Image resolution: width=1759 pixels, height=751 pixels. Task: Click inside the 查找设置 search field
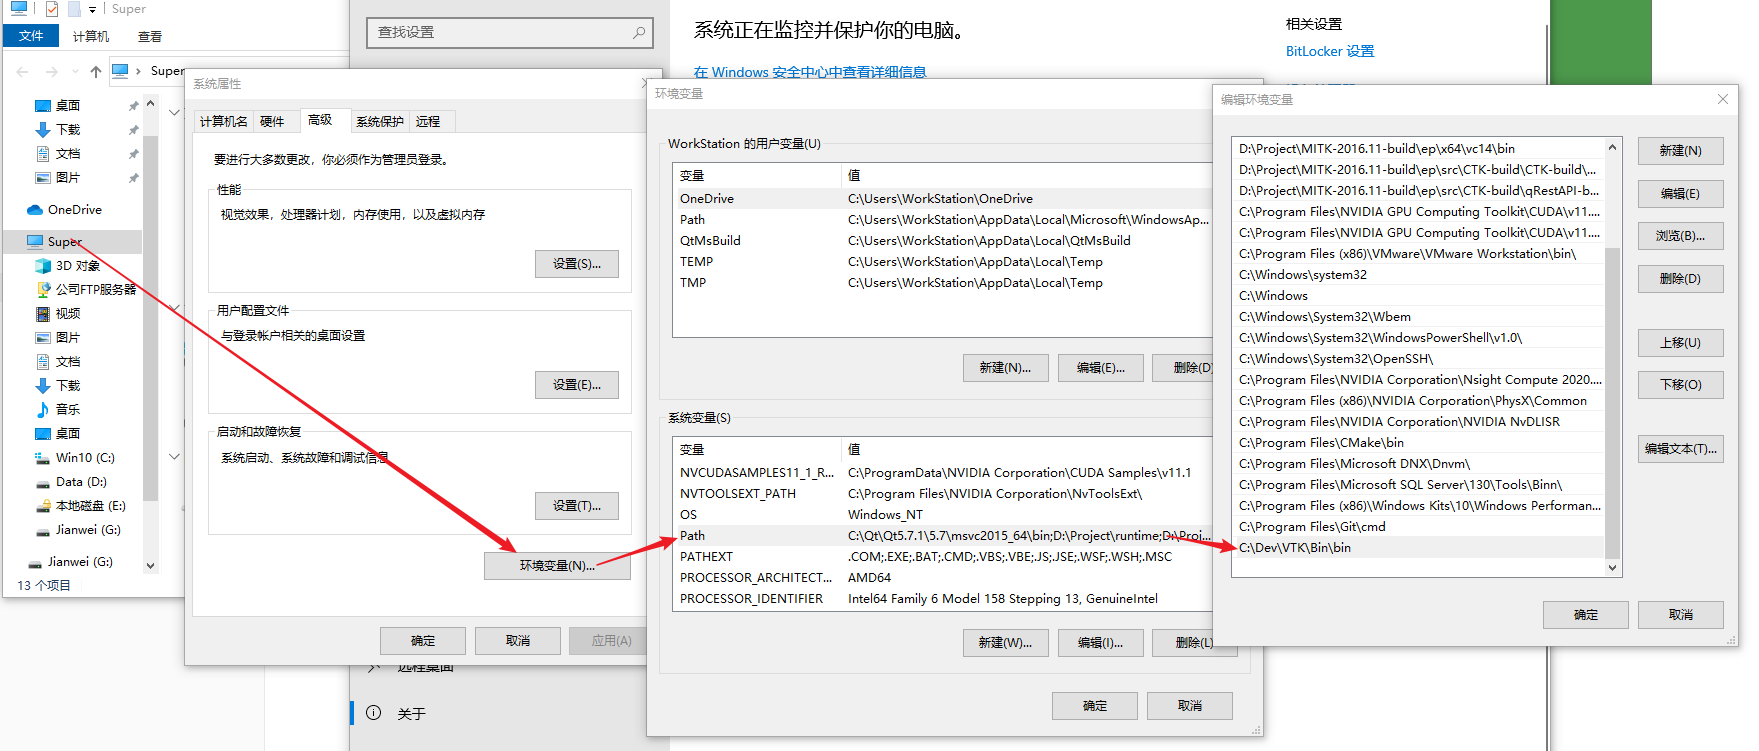tap(509, 33)
